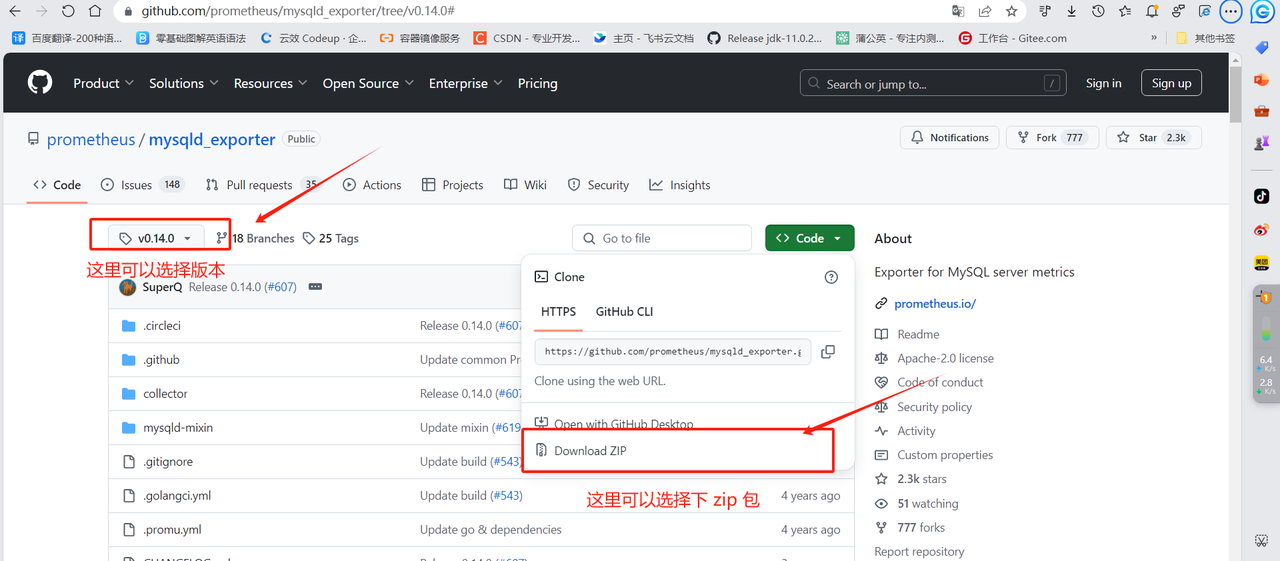
Task: Expand the Solutions menu
Action: point(183,83)
